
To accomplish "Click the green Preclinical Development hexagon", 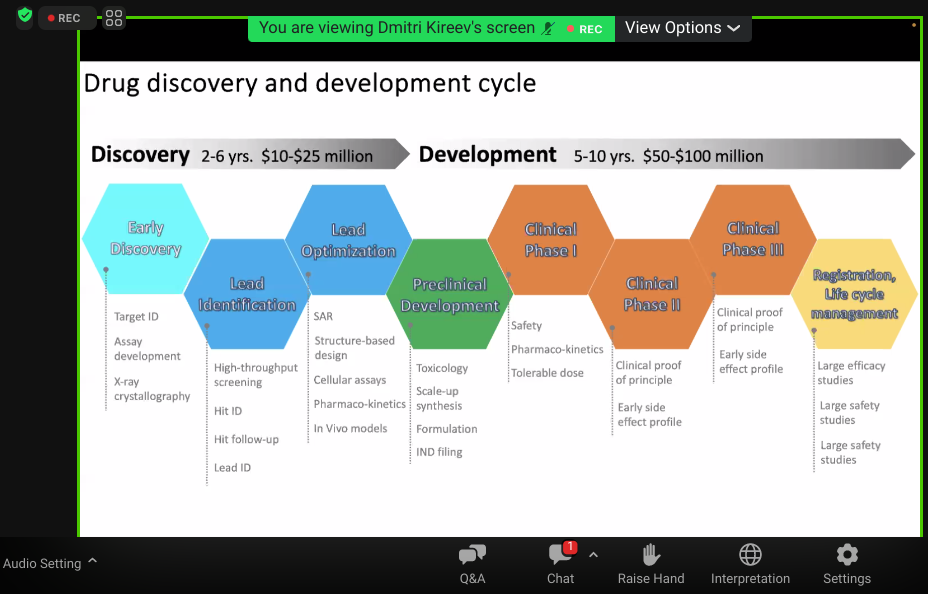I will [x=450, y=295].
